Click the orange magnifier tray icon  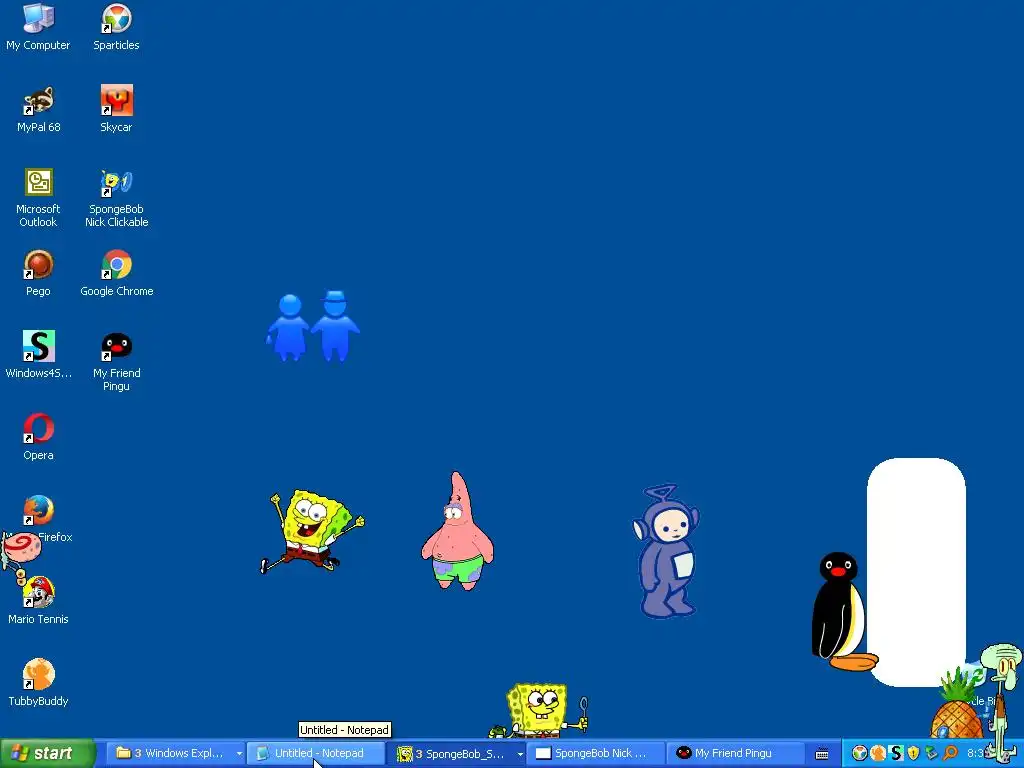(x=950, y=754)
